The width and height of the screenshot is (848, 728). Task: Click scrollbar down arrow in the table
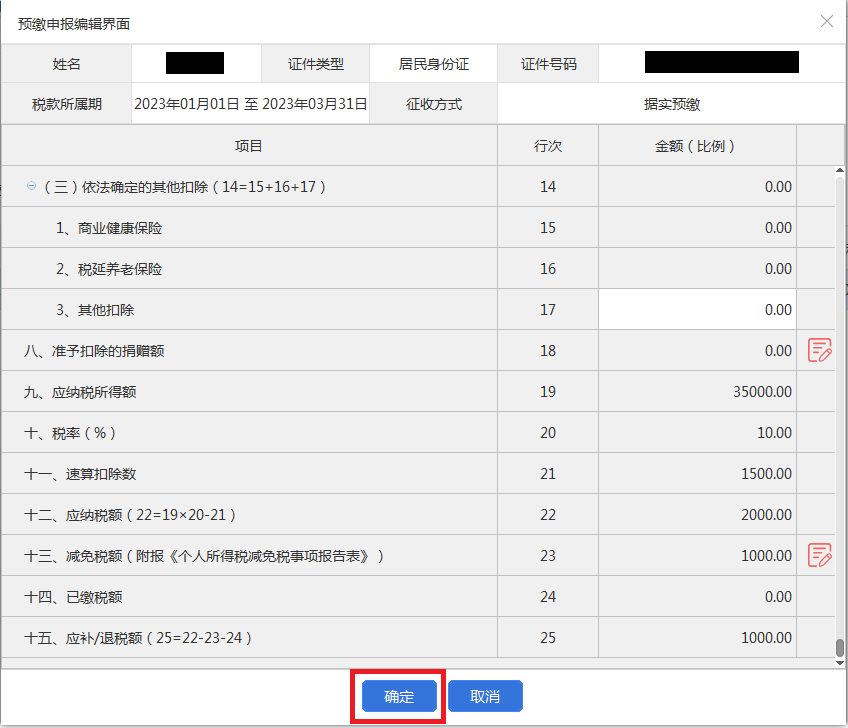[839, 663]
